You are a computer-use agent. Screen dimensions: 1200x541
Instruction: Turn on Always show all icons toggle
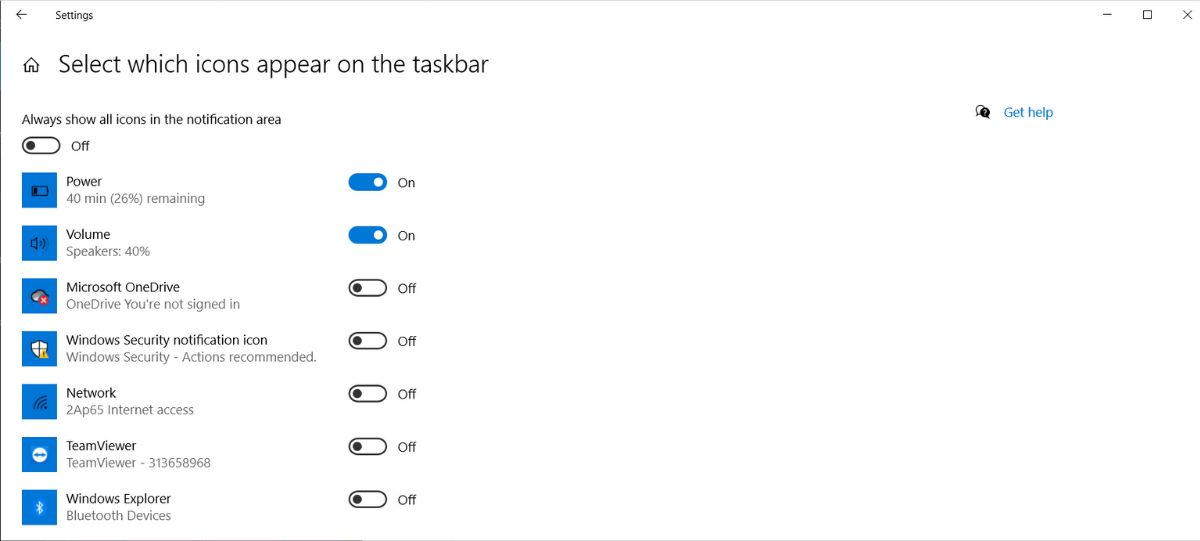[x=42, y=146]
